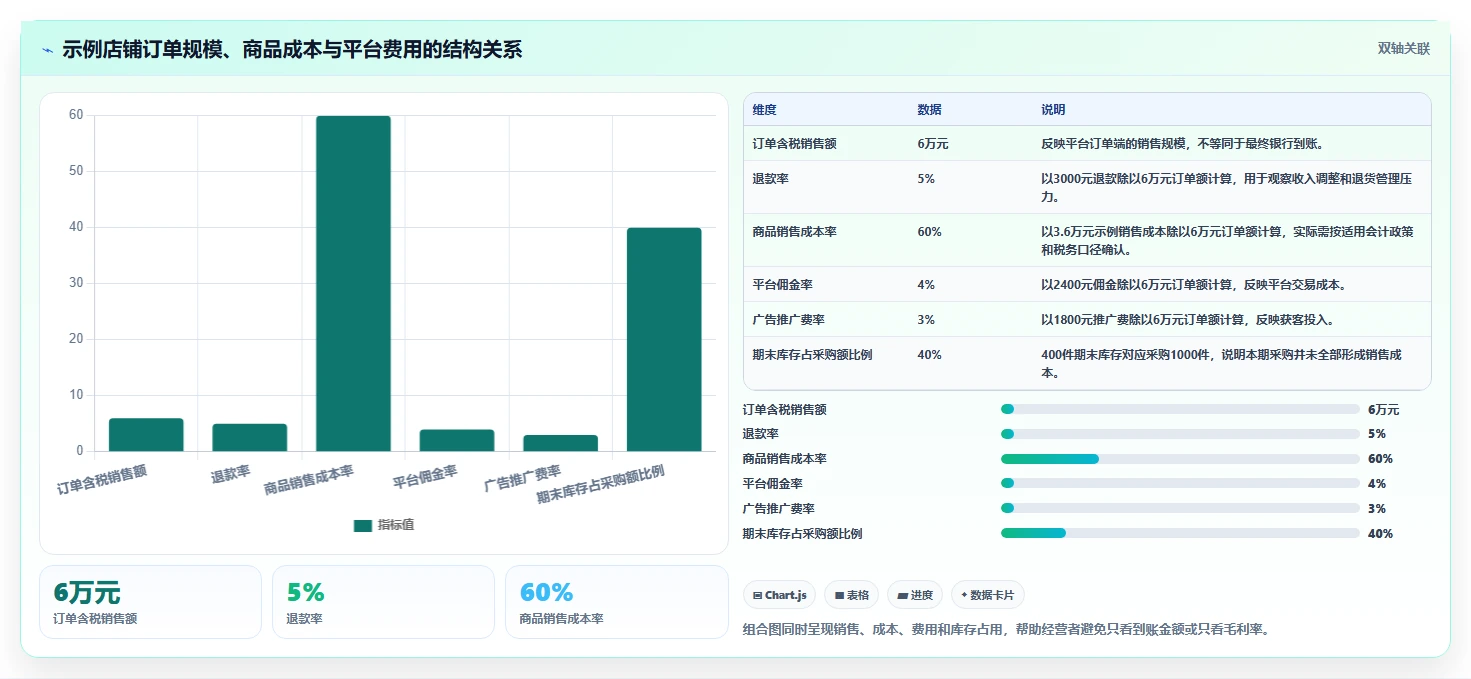Click the 双轴关联 label in header
This screenshot has height=679, width=1471.
point(1403,48)
